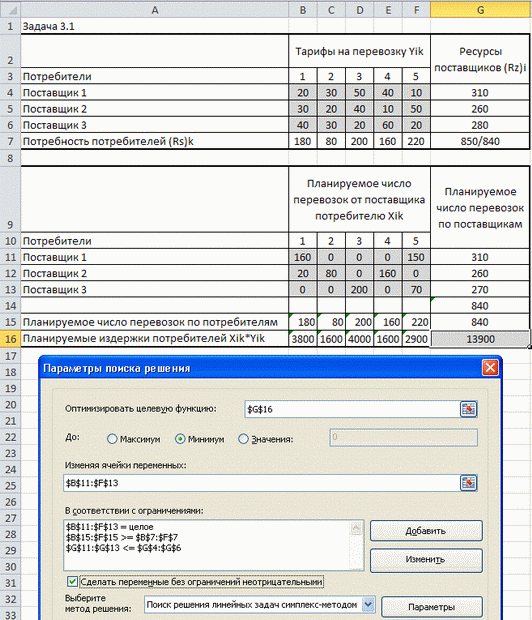Click Планируемое число перевозок по поставщикам header
532x620 pixels.
(x=480, y=208)
